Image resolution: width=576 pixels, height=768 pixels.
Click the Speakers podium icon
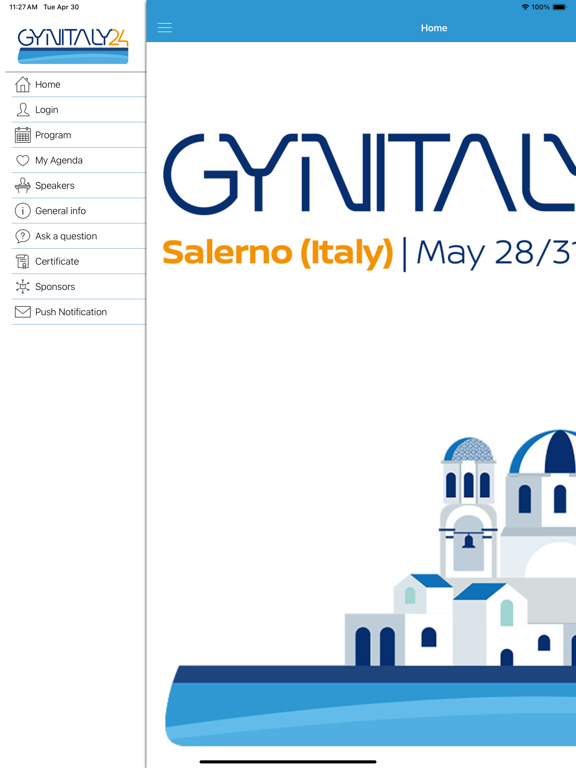pyautogui.click(x=23, y=185)
